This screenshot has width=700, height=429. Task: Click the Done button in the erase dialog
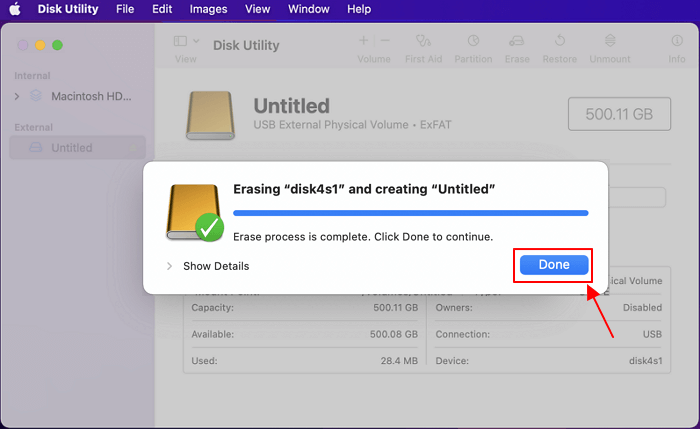coord(553,265)
